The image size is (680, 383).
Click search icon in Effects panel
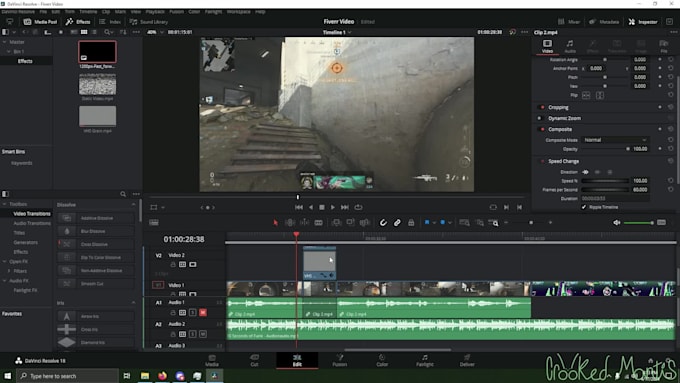click(x=123, y=194)
